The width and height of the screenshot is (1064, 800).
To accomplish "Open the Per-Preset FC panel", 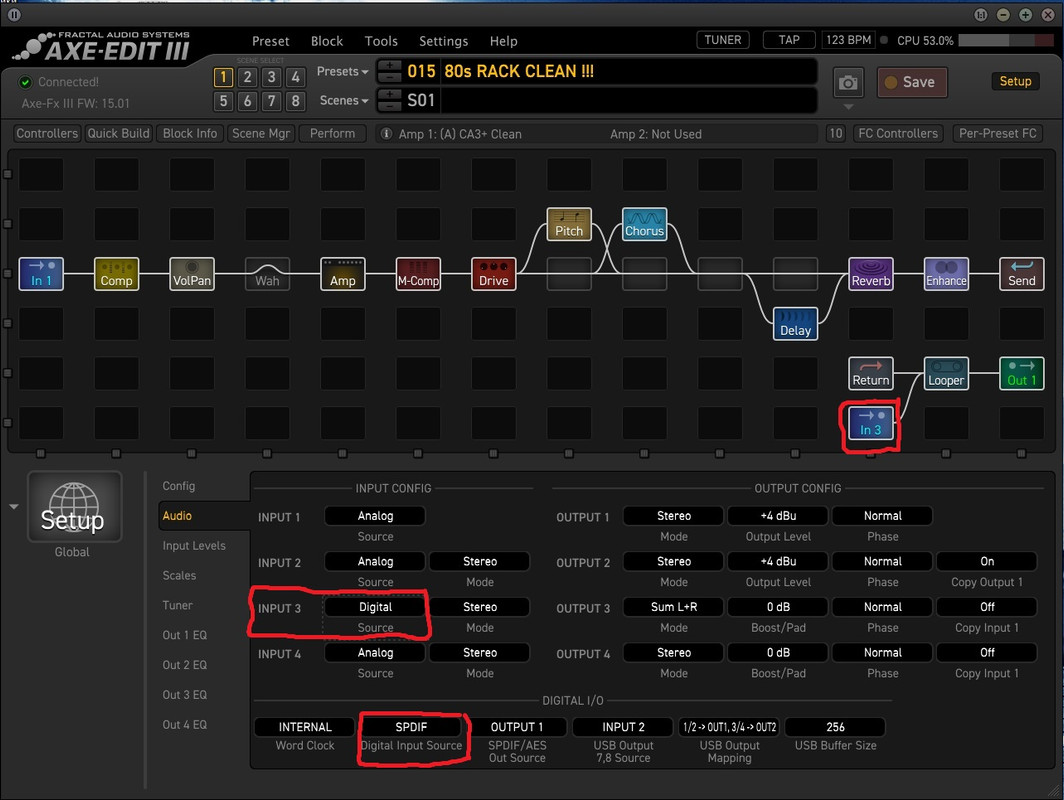I will [x=998, y=134].
